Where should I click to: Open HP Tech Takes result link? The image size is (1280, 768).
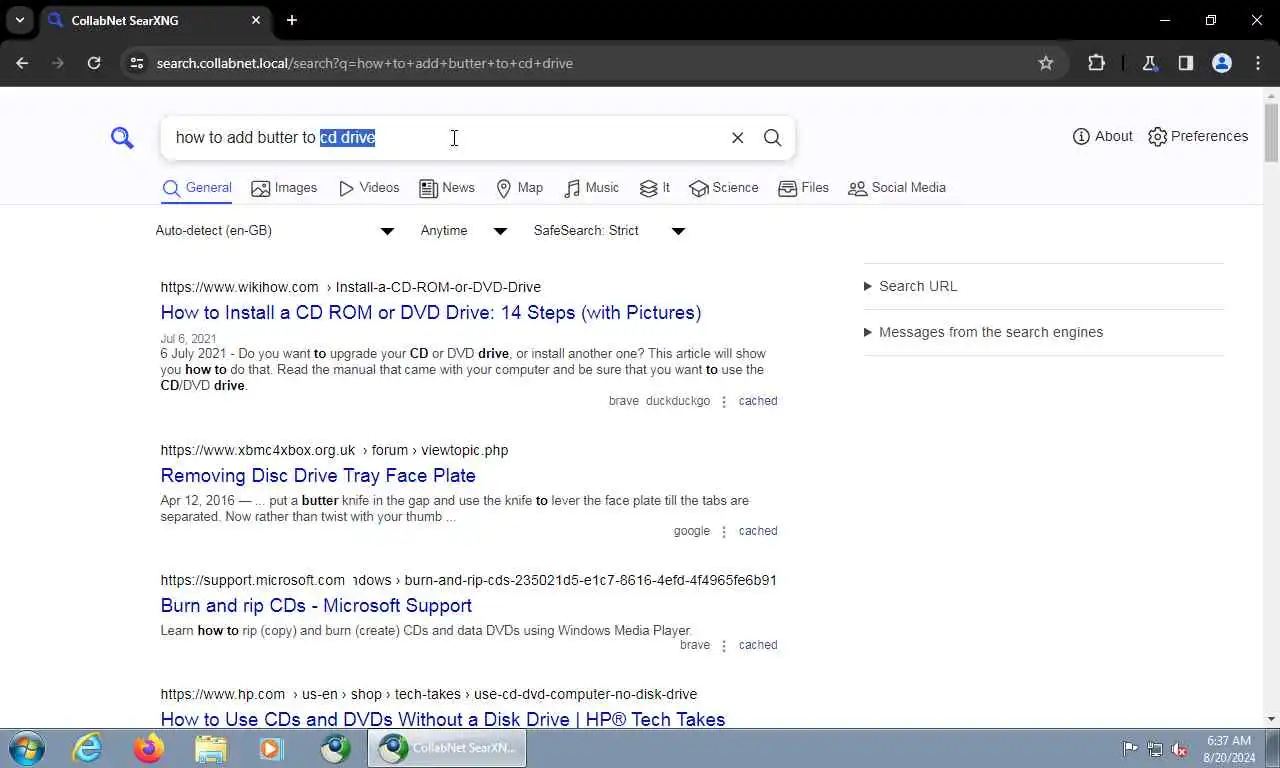[x=443, y=719]
